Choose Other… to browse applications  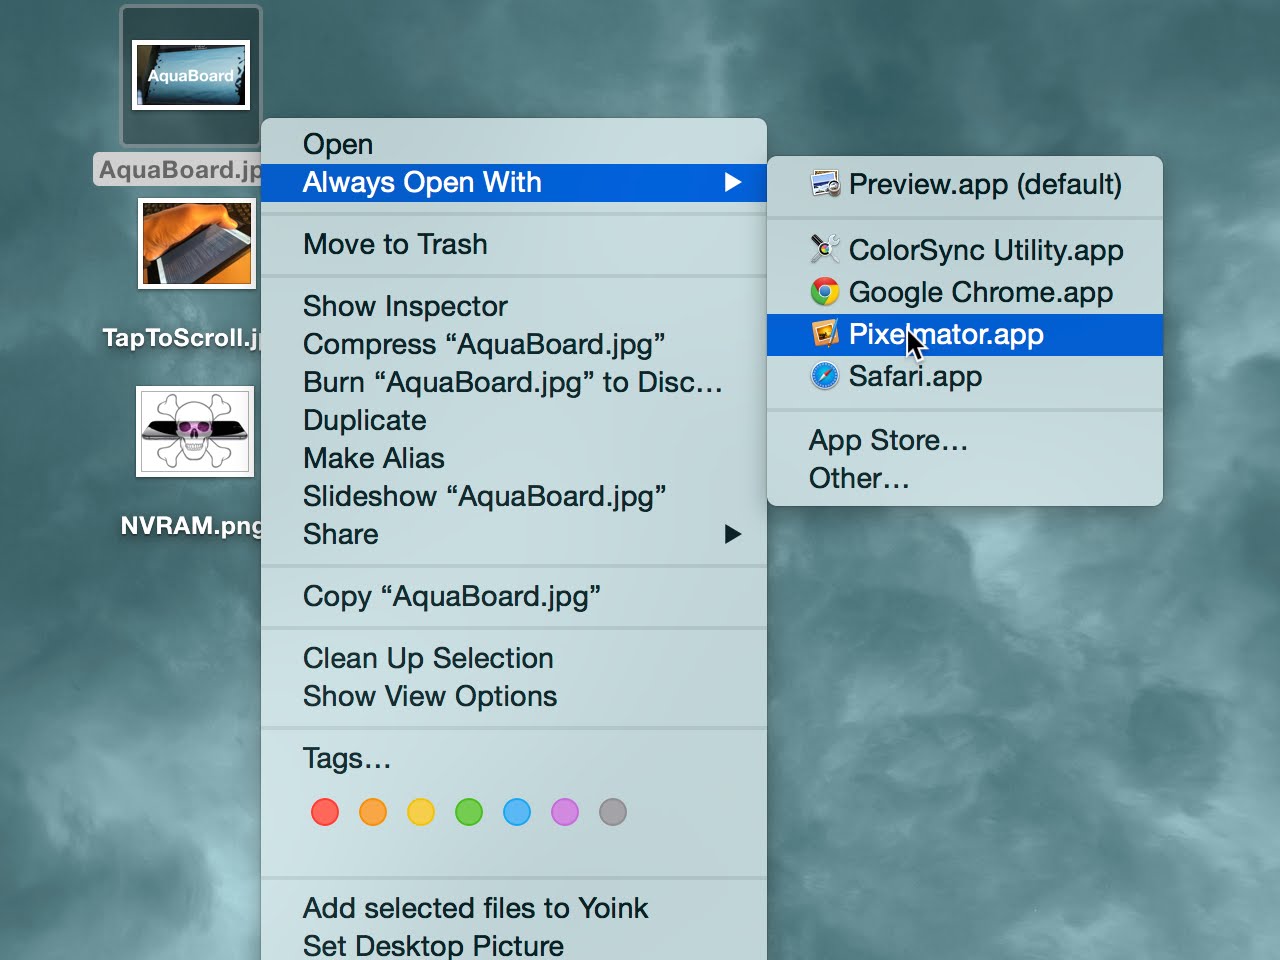tap(859, 478)
